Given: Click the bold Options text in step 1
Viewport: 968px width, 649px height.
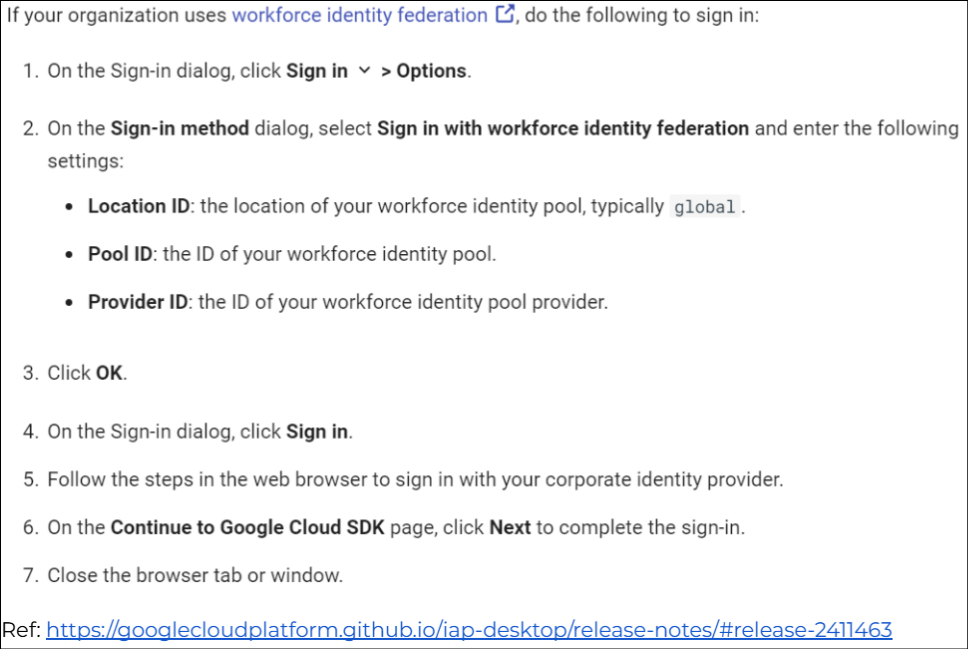Looking at the screenshot, I should pyautogui.click(x=431, y=71).
